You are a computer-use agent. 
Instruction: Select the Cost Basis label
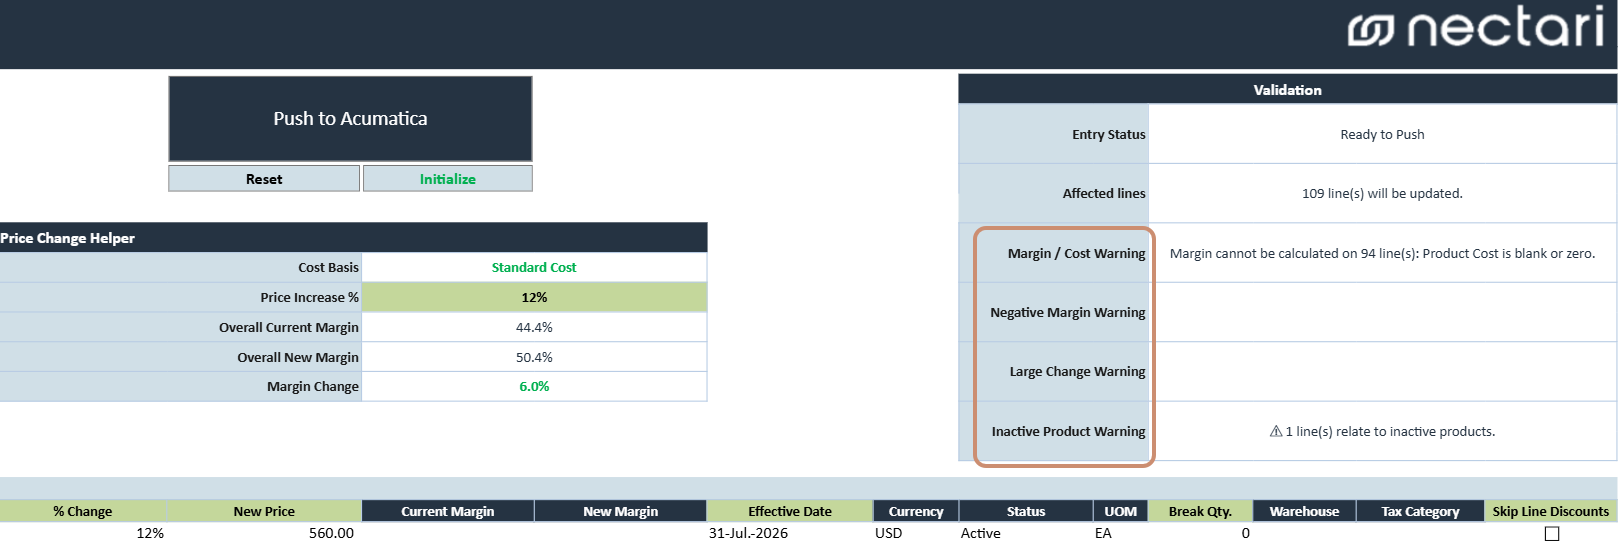(x=328, y=267)
